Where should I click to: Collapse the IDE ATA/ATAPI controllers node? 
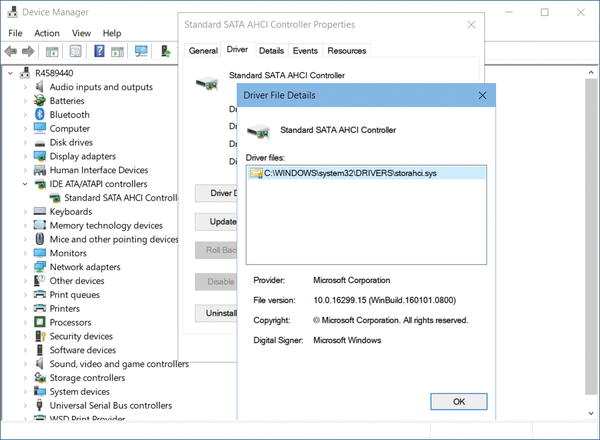coord(25,184)
